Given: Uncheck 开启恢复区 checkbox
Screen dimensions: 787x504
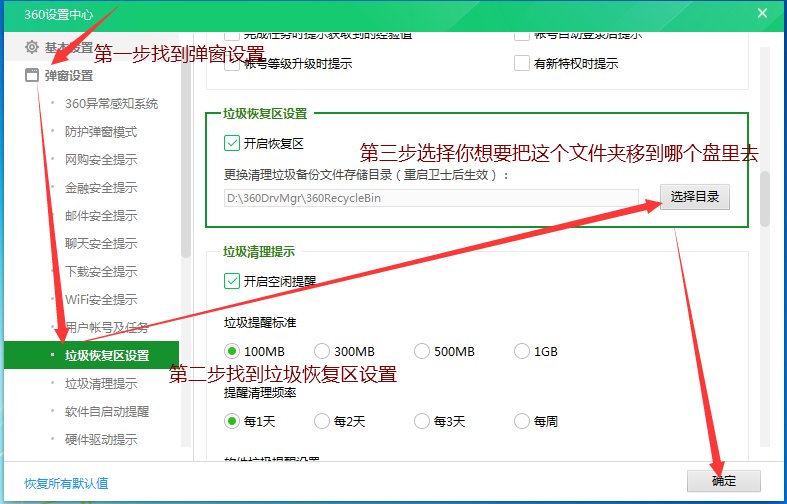Looking at the screenshot, I should pyautogui.click(x=231, y=143).
